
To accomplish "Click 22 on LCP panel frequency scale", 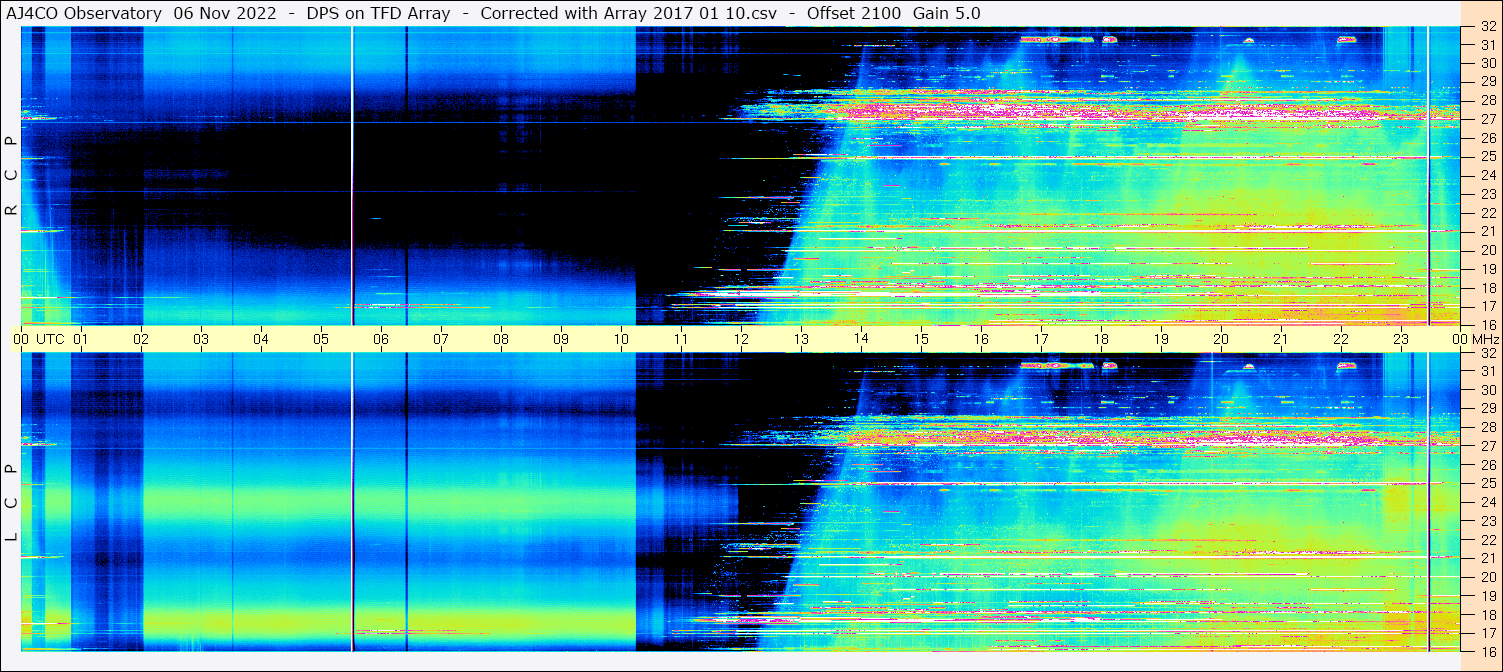I will point(1487,540).
